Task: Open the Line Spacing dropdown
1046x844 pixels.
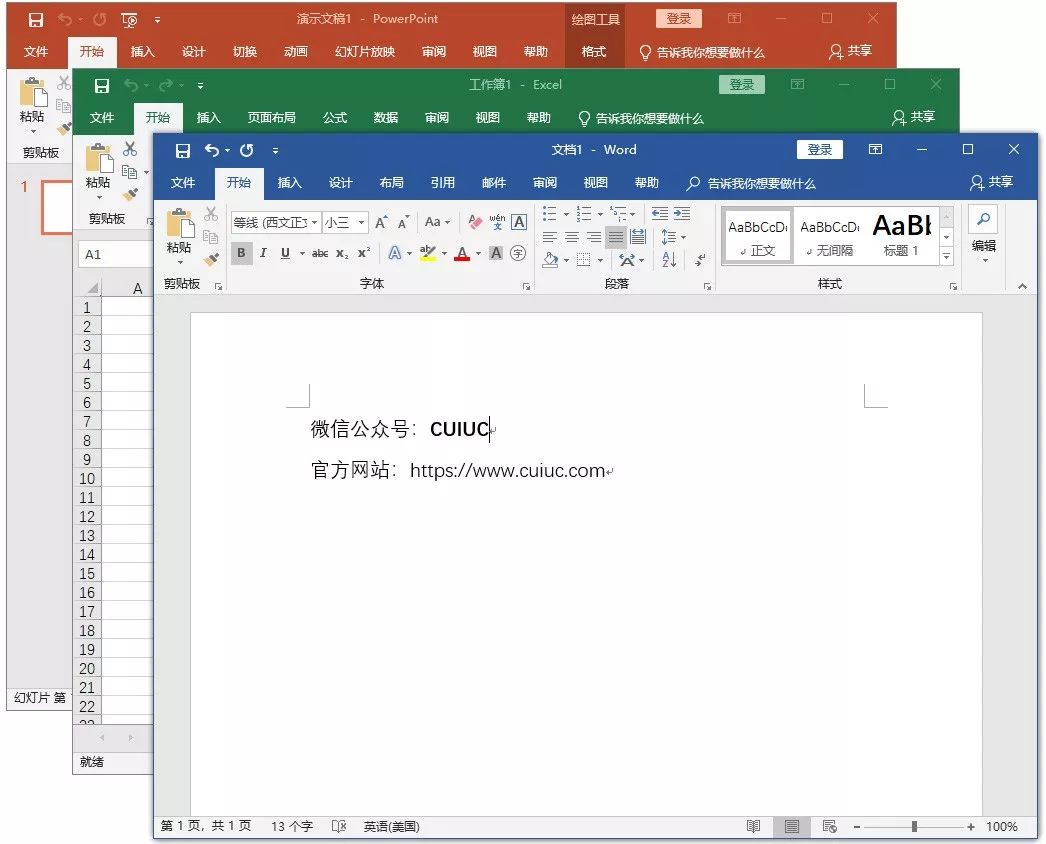Action: click(x=673, y=237)
